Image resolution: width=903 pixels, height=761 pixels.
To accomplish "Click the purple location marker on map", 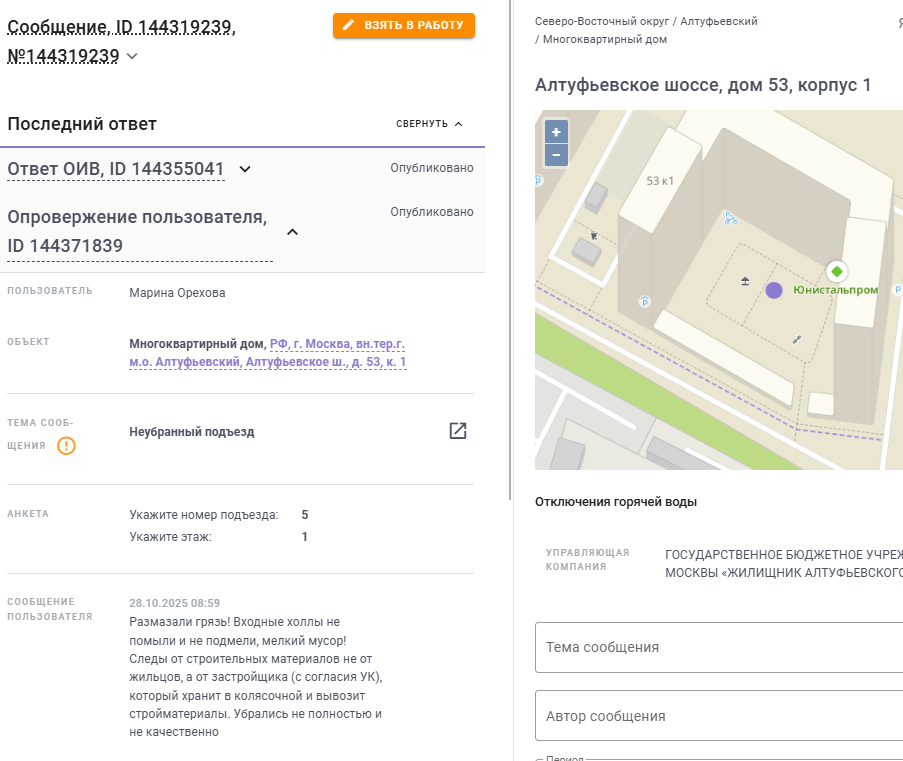I will (x=774, y=290).
